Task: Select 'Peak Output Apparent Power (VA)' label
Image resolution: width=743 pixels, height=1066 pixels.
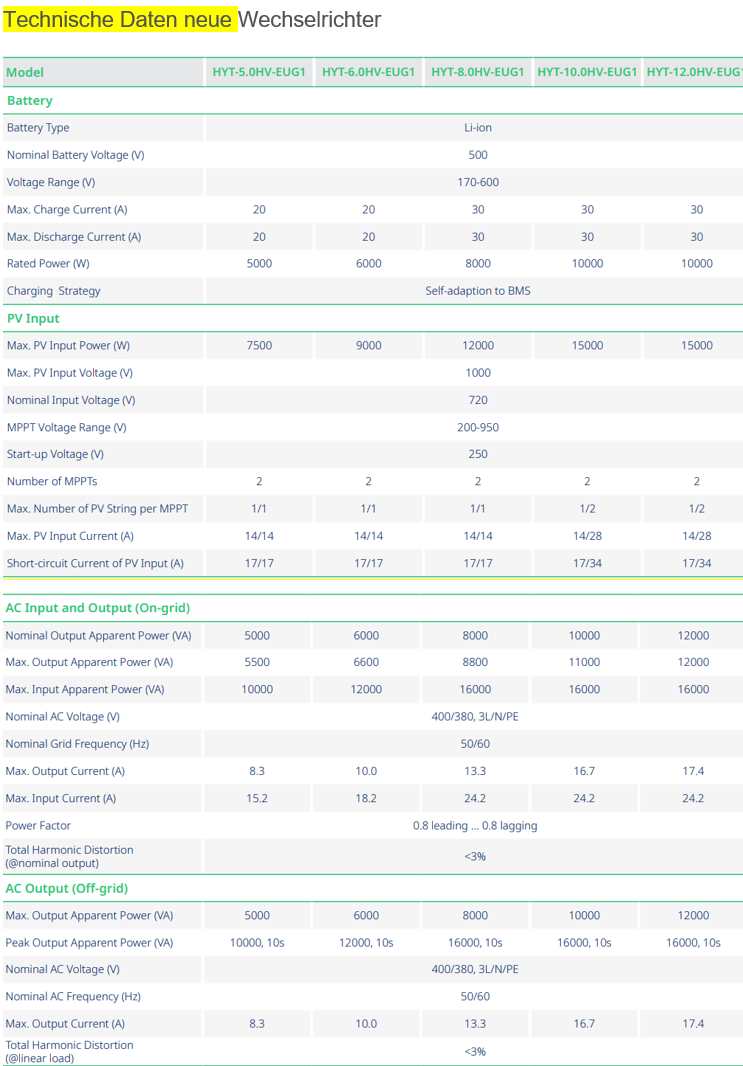Action: coord(89,943)
